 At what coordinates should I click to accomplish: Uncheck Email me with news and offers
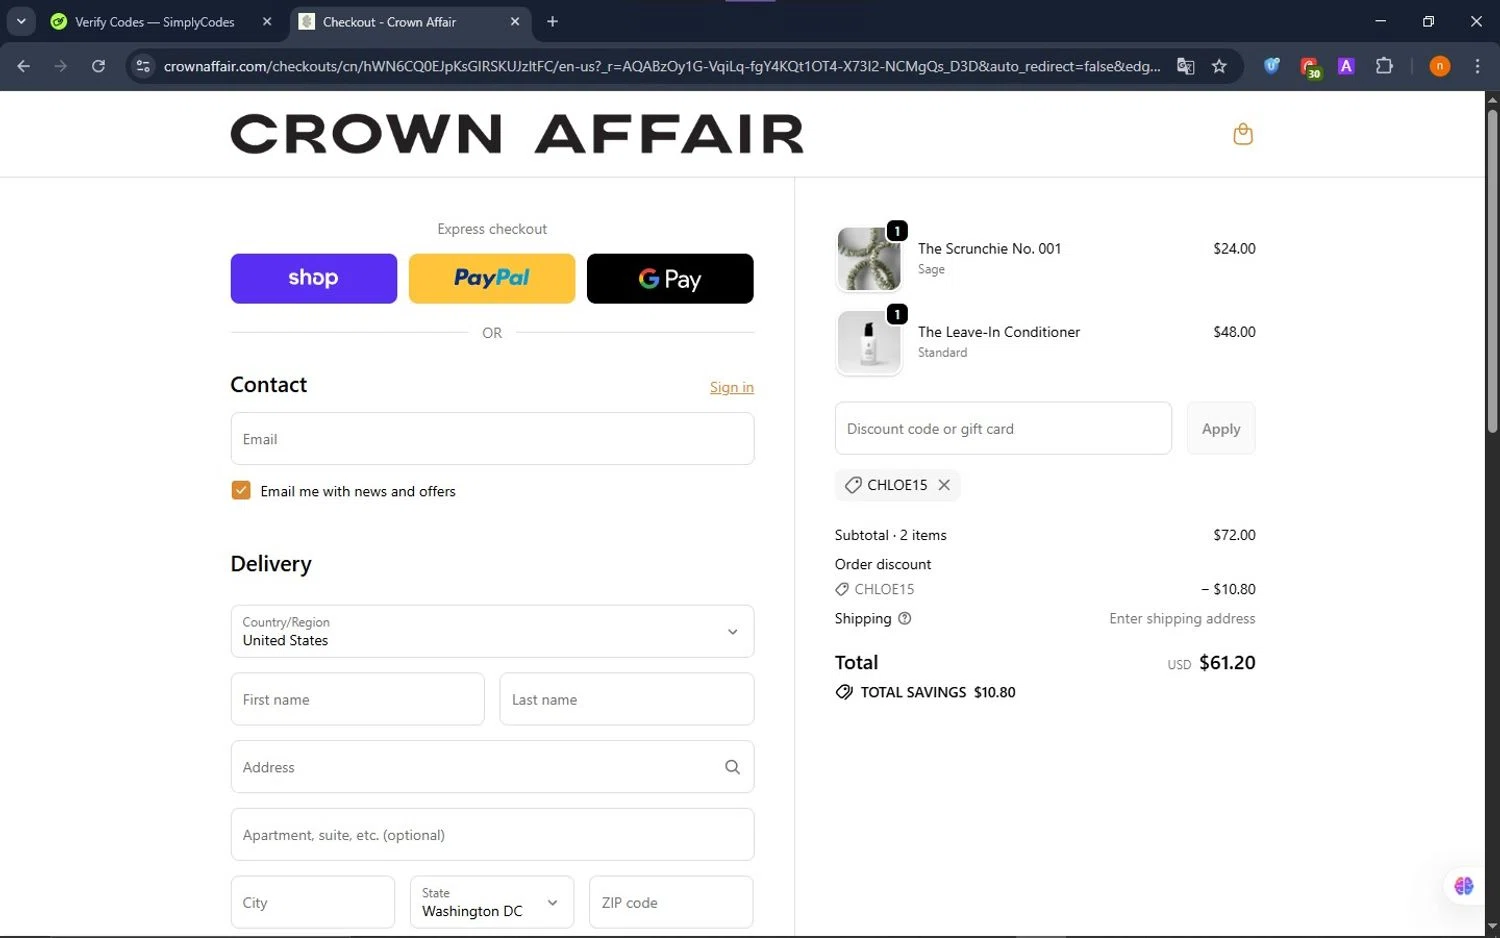tap(241, 490)
